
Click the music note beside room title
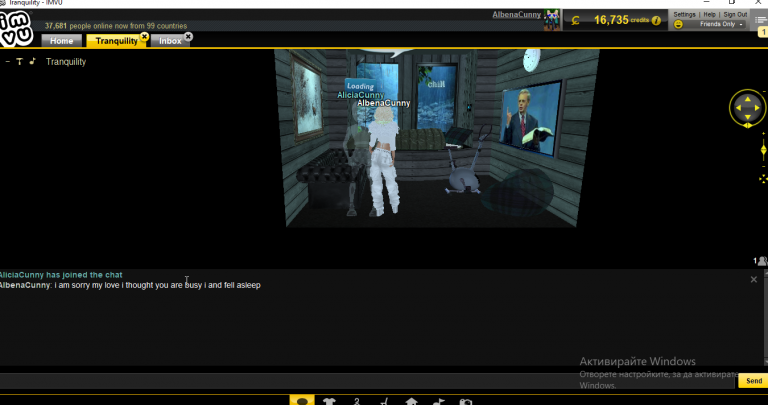(32, 61)
